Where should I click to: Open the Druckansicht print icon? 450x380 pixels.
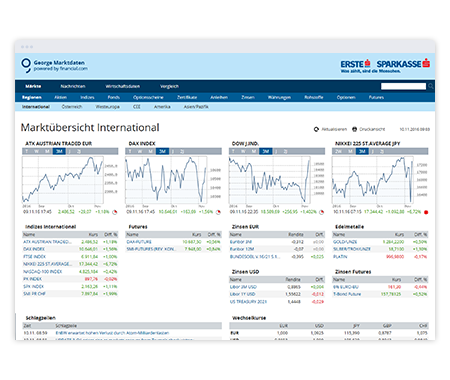pyautogui.click(x=354, y=129)
